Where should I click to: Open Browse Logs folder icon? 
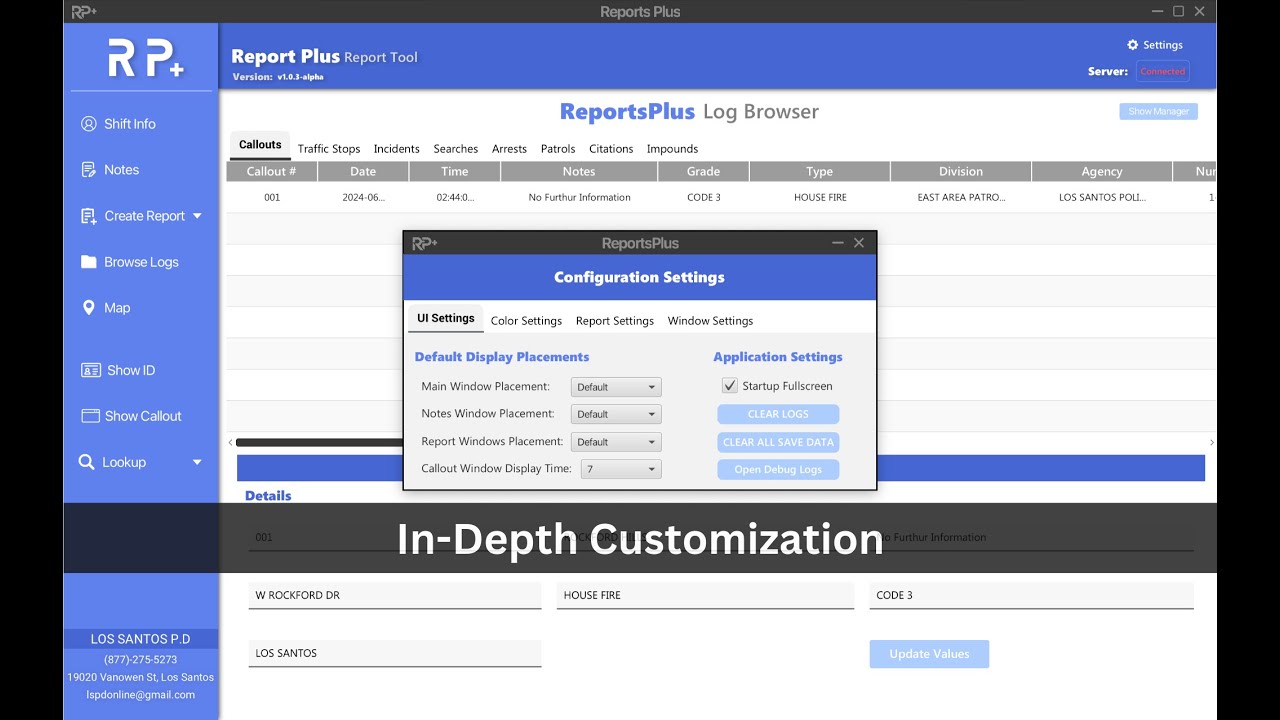point(88,262)
